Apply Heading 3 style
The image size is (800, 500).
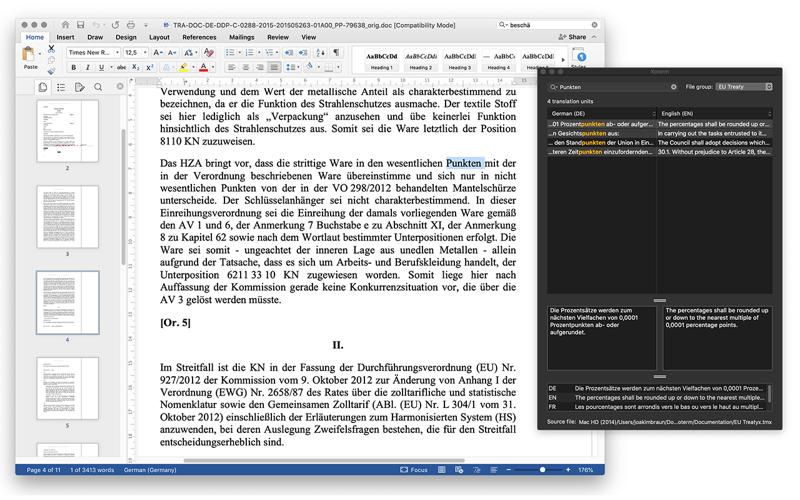coord(460,61)
